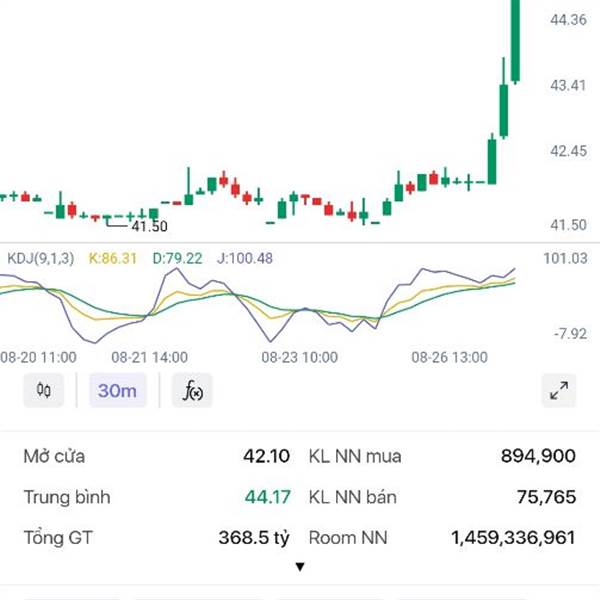Select the 41.50 low price marker on chart
Screen dimensions: 600x600
[149, 227]
